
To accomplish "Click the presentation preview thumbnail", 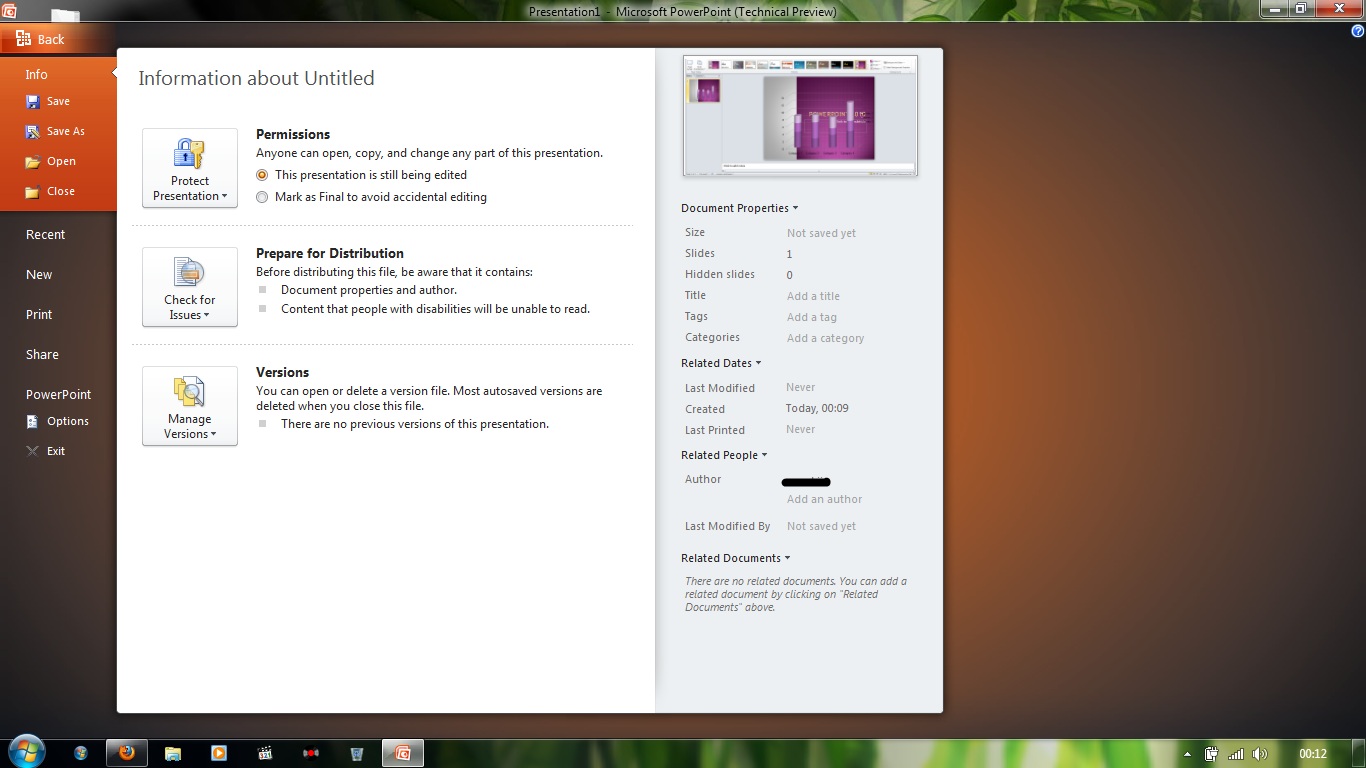I will point(800,116).
